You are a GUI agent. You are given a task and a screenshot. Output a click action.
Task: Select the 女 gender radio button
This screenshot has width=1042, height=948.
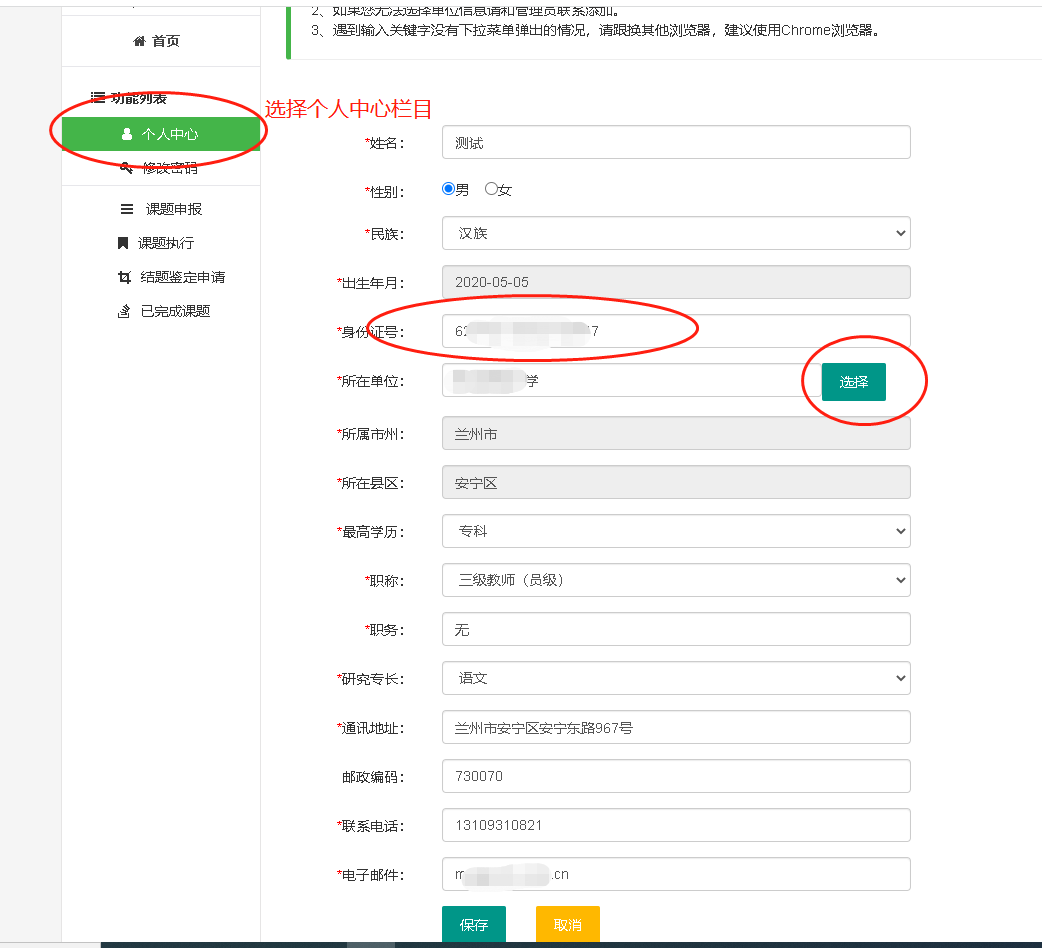491,189
